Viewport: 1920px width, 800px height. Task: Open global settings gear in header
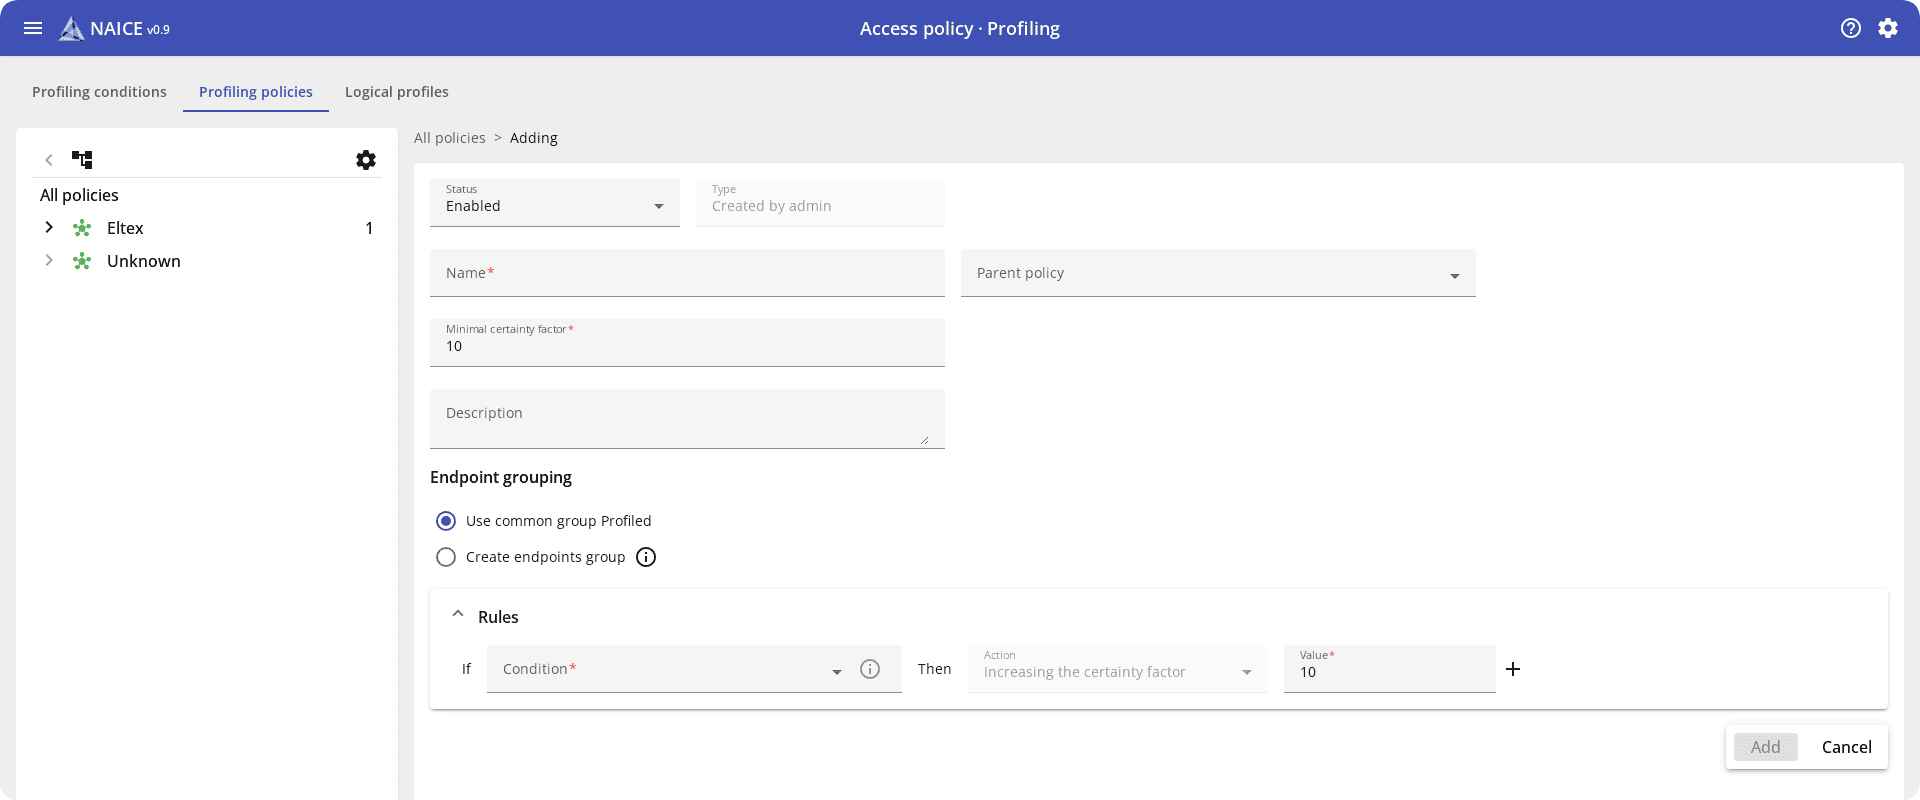[x=1888, y=28]
